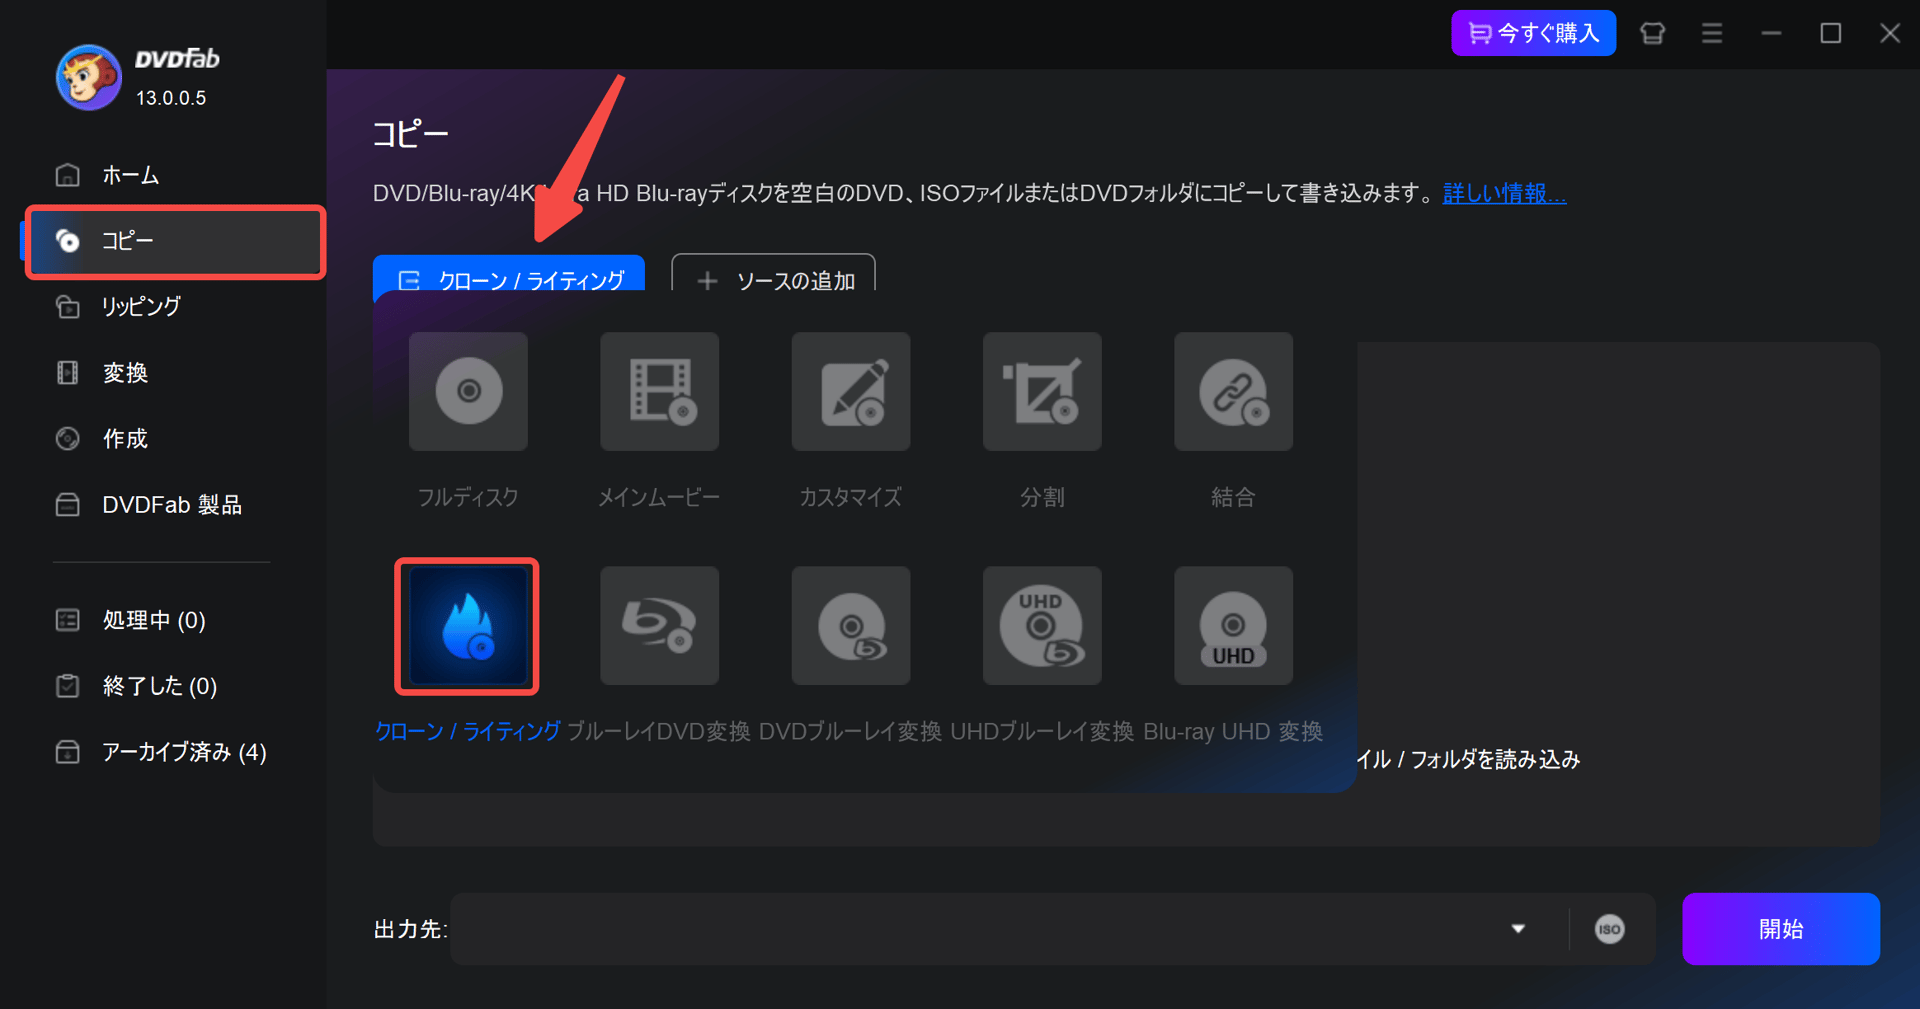Image resolution: width=1920 pixels, height=1009 pixels.
Task: Select the DVD to Blu-ray conversion icon
Action: pyautogui.click(x=851, y=626)
